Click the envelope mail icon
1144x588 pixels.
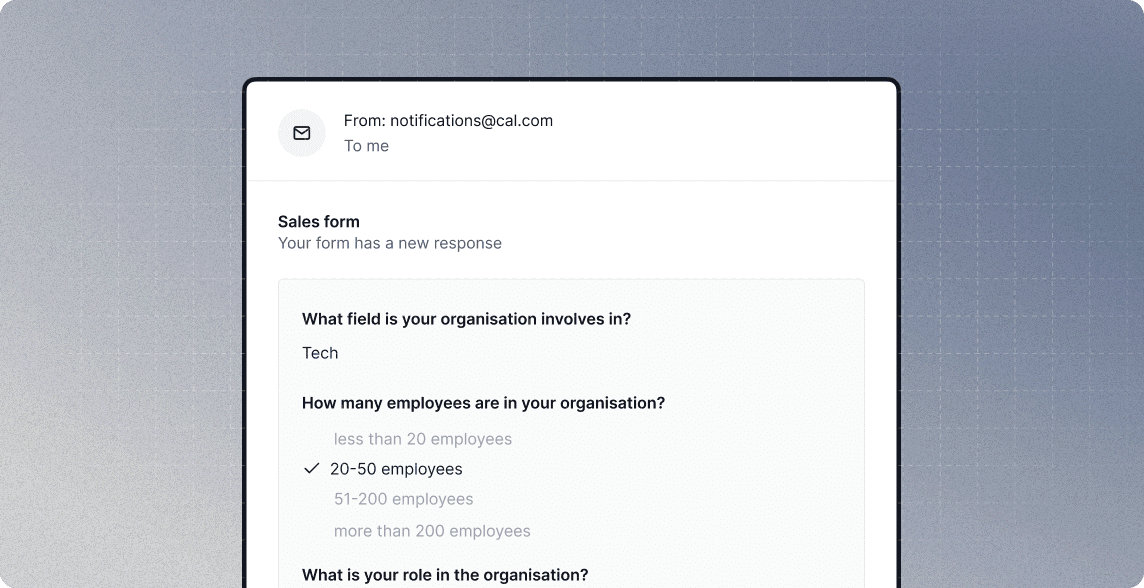click(x=301, y=133)
